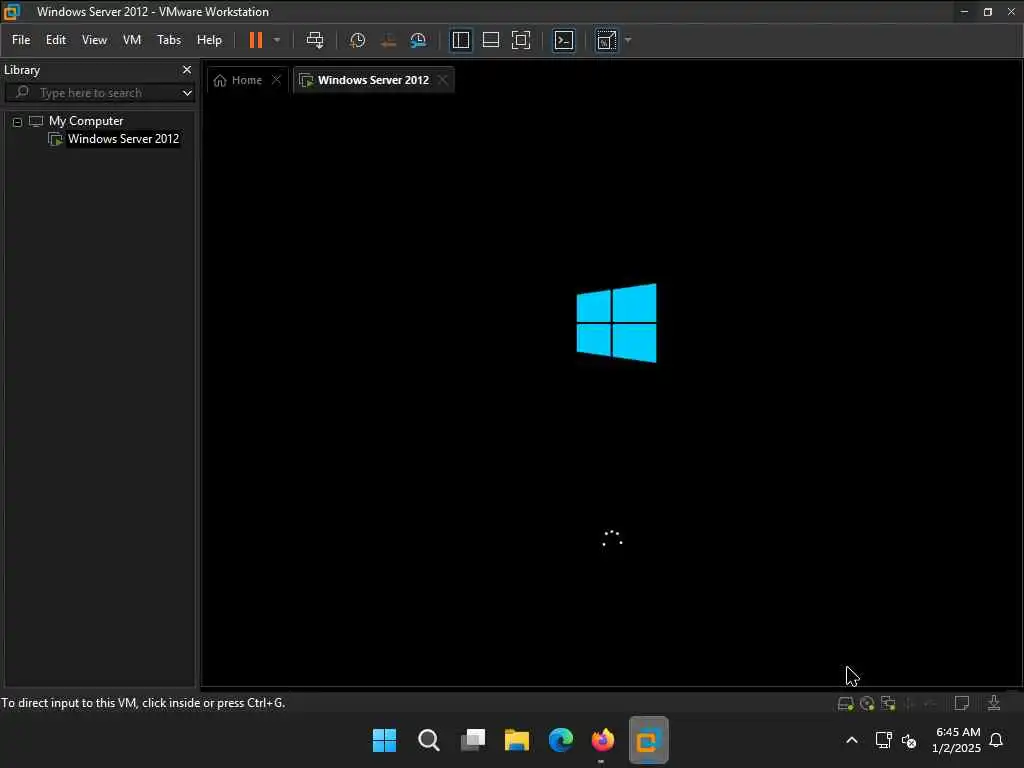Open the Edit menu
The height and width of the screenshot is (768, 1024).
[x=56, y=40]
